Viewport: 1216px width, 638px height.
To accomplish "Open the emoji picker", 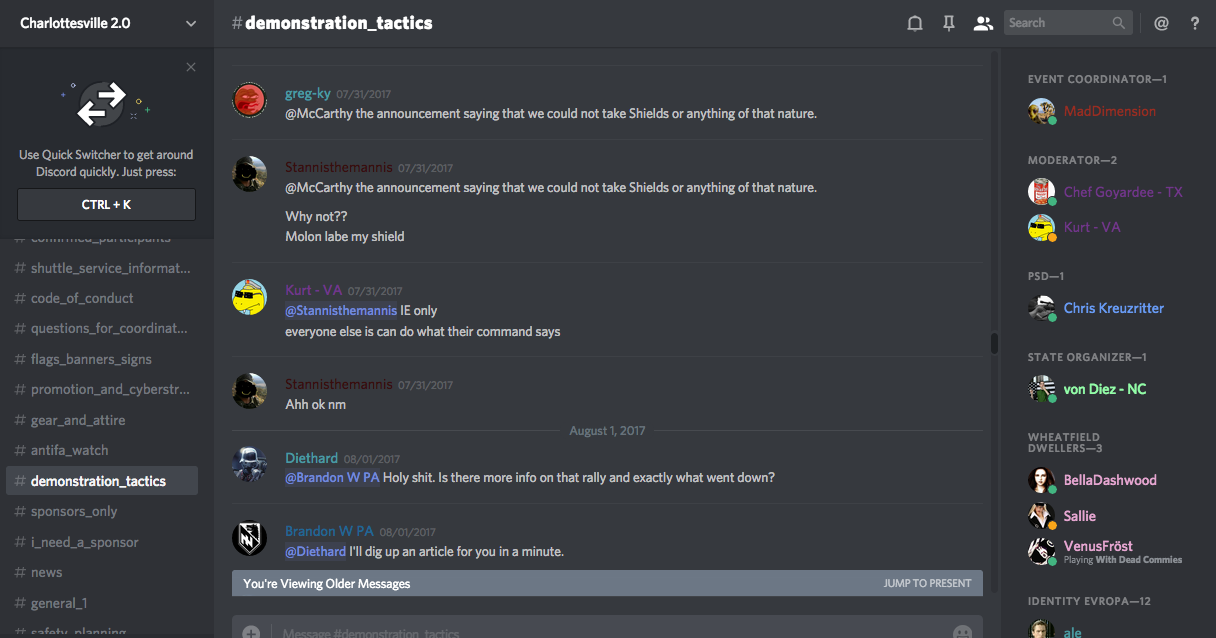I will coord(962,632).
